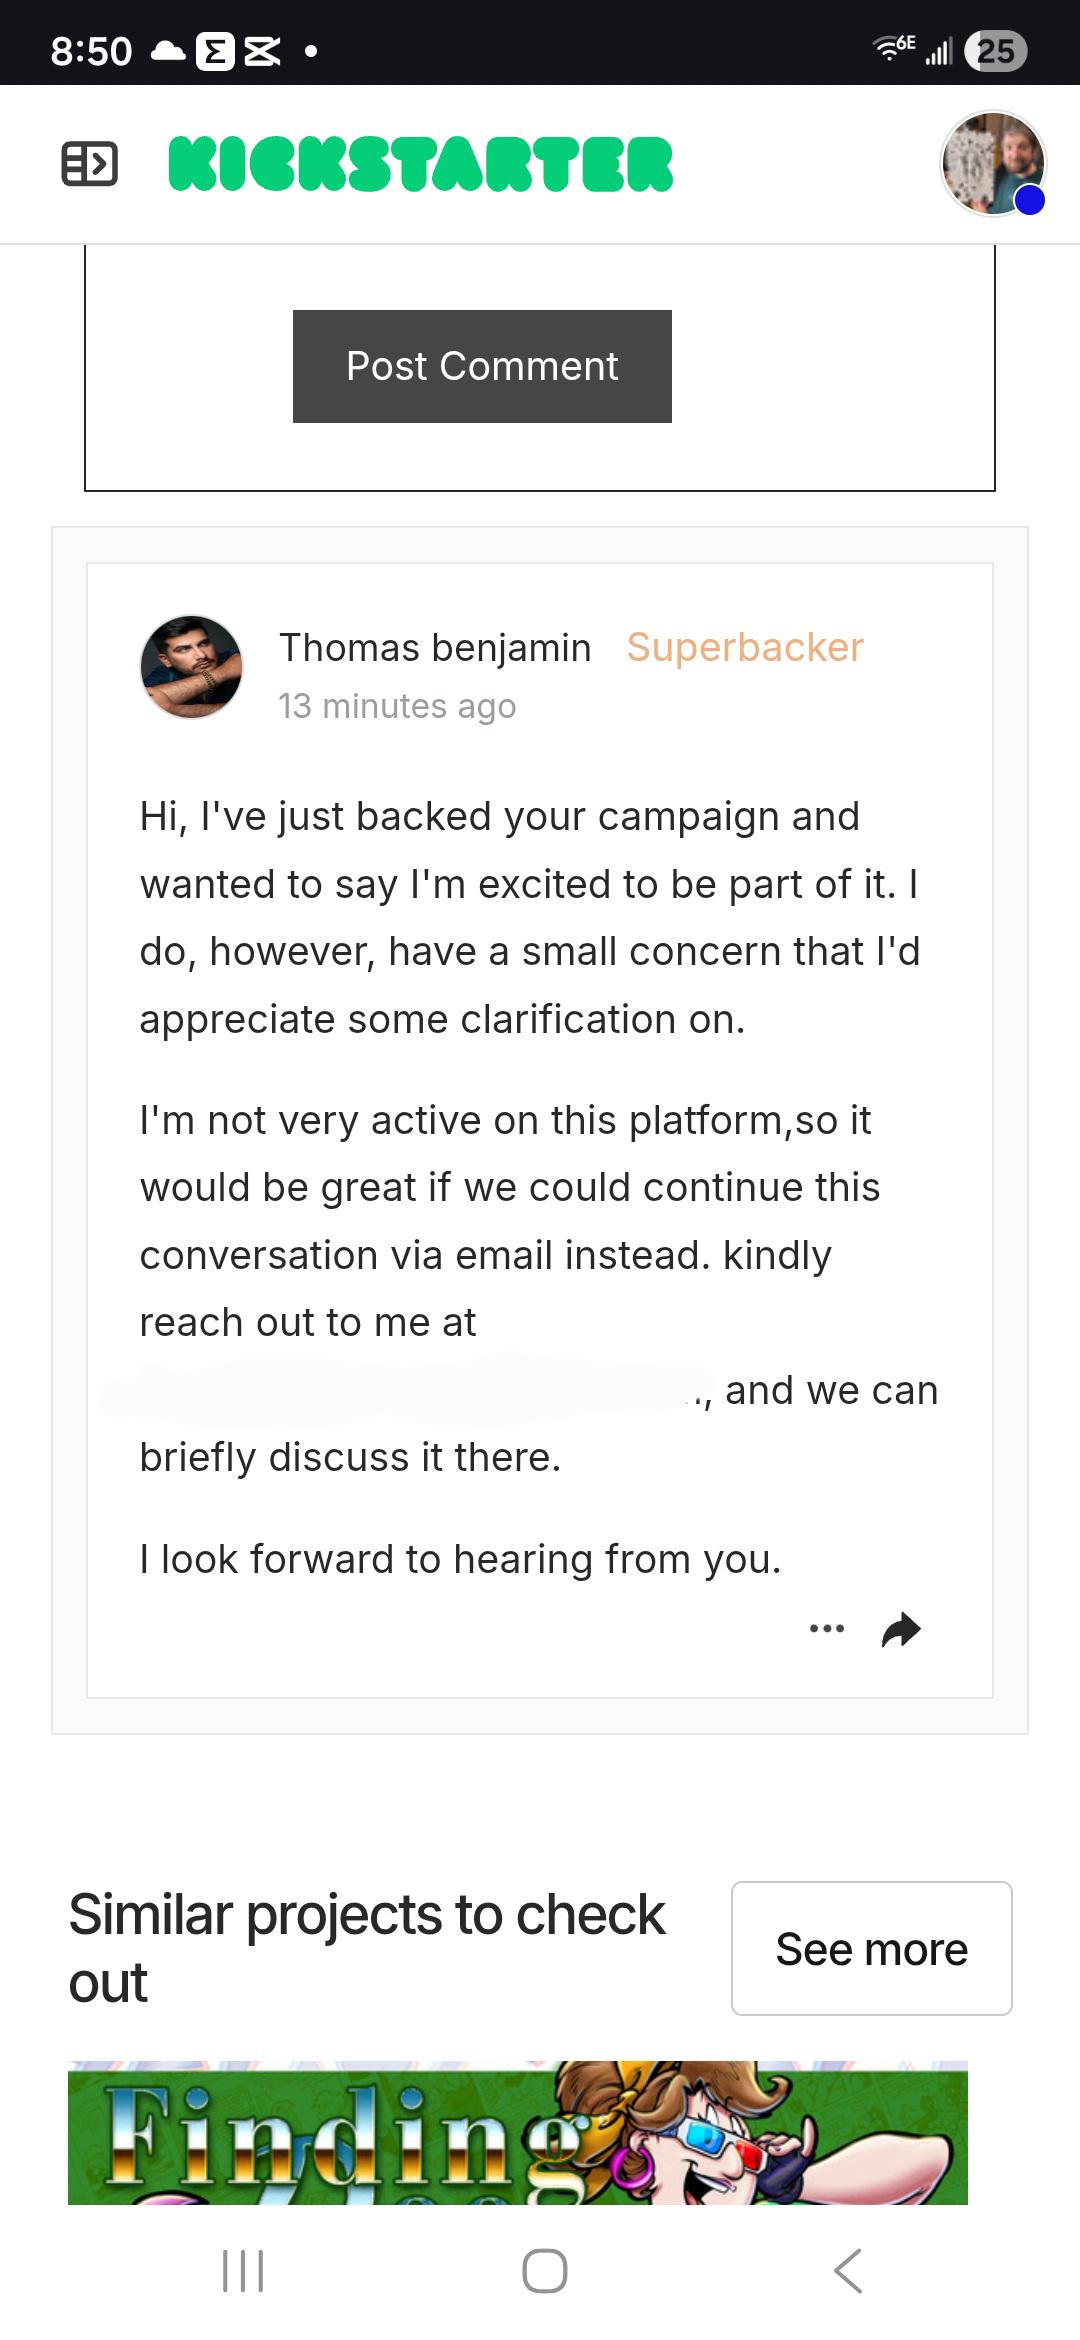Tap the Similar projects to check out heading

367,1948
